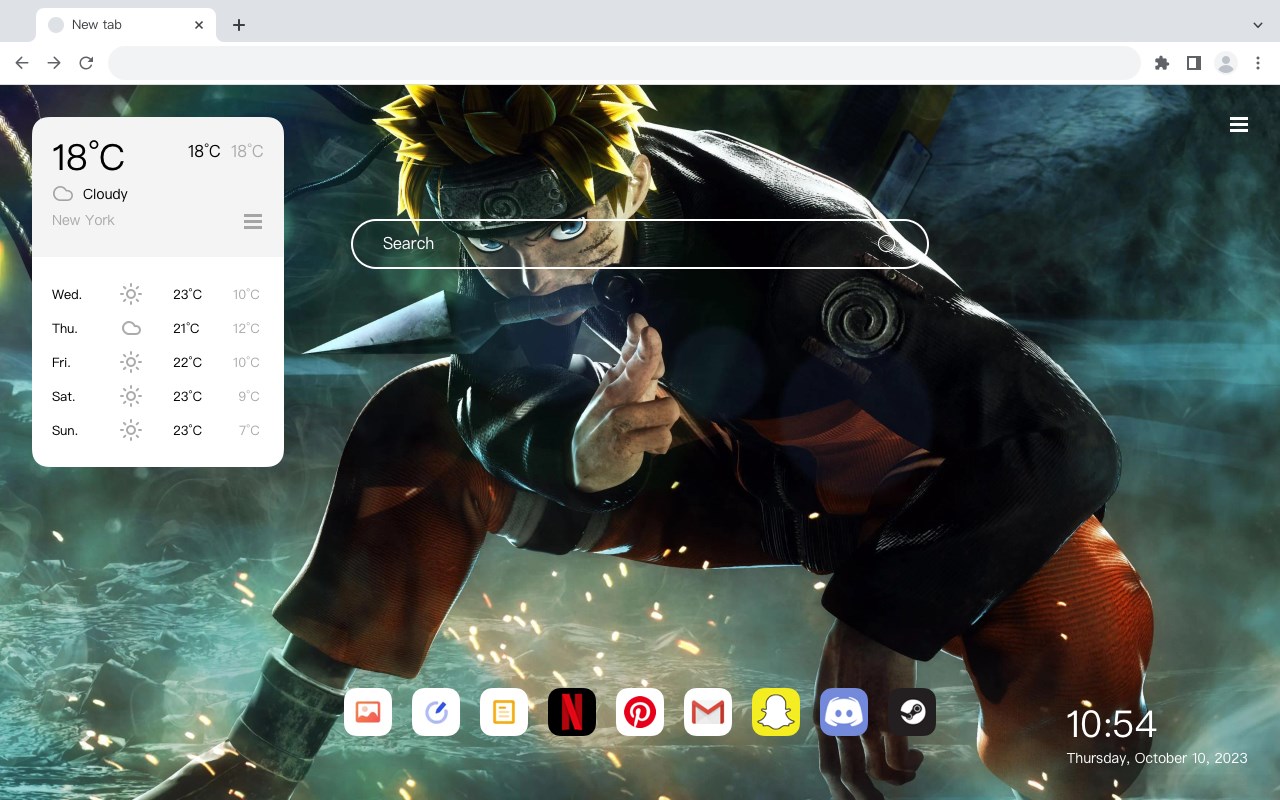The image size is (1280, 800).
Task: Click Wednesday's high of 23°C
Action: [x=187, y=294]
